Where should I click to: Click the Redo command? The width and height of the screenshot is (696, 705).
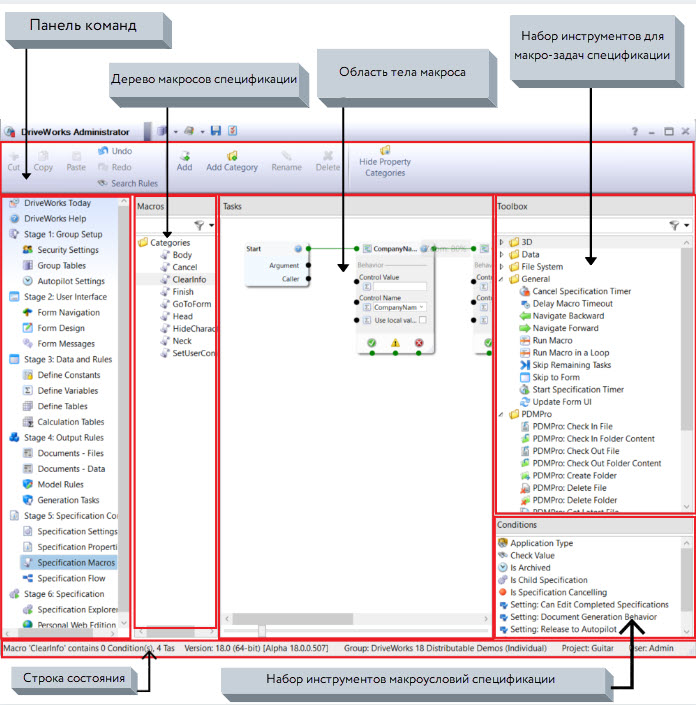(x=115, y=167)
